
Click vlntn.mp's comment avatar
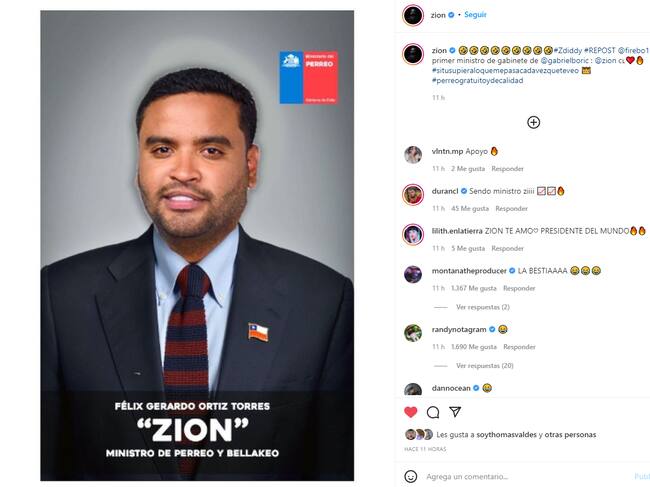click(x=412, y=154)
